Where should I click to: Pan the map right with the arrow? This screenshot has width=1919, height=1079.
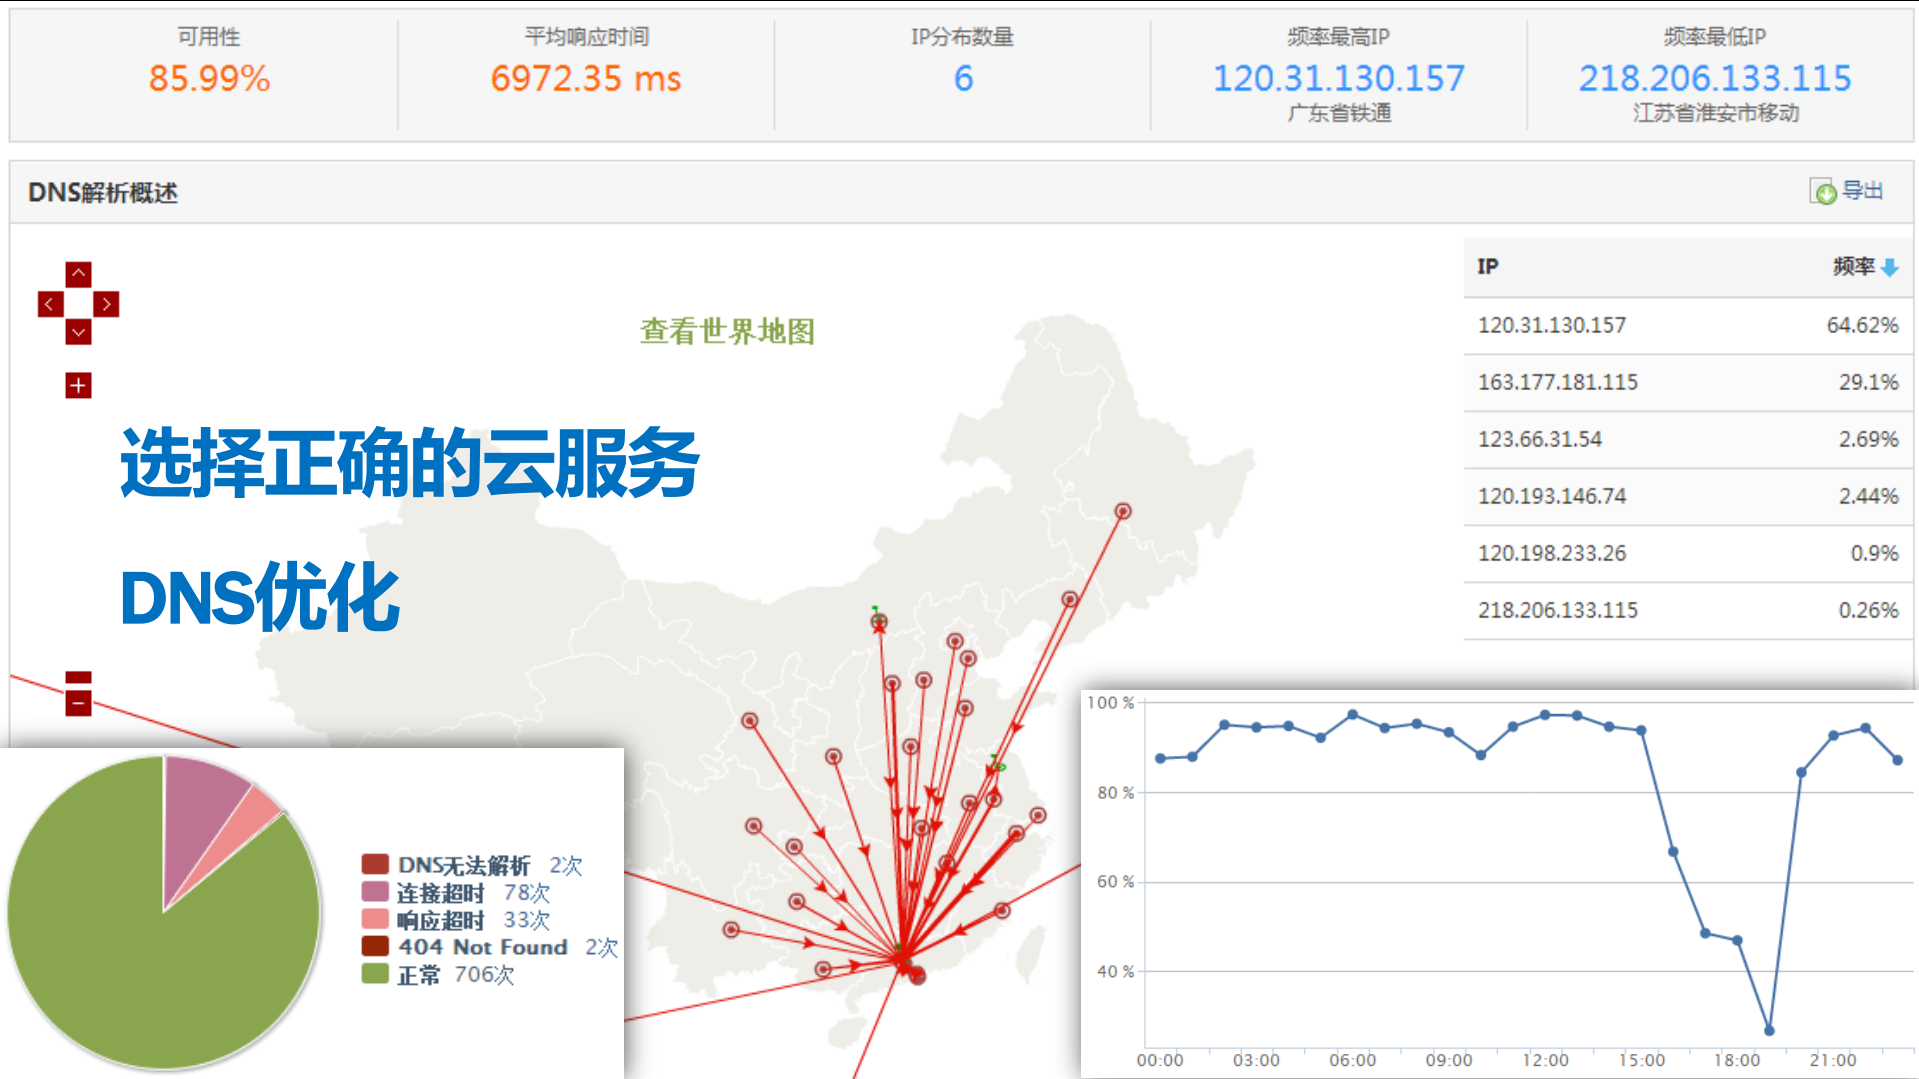point(106,304)
